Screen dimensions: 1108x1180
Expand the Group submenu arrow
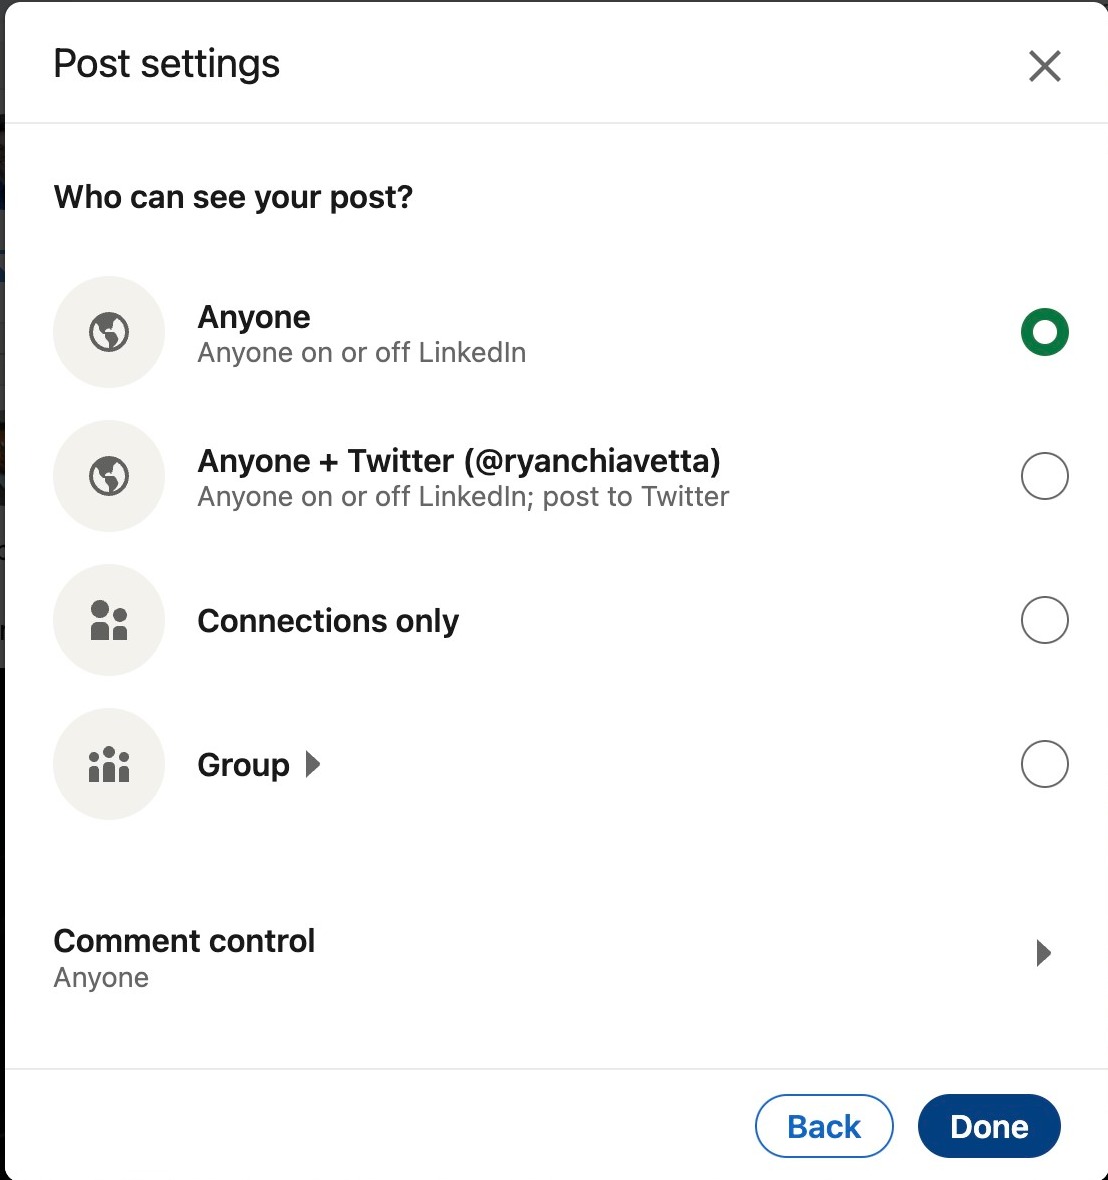pyautogui.click(x=313, y=765)
